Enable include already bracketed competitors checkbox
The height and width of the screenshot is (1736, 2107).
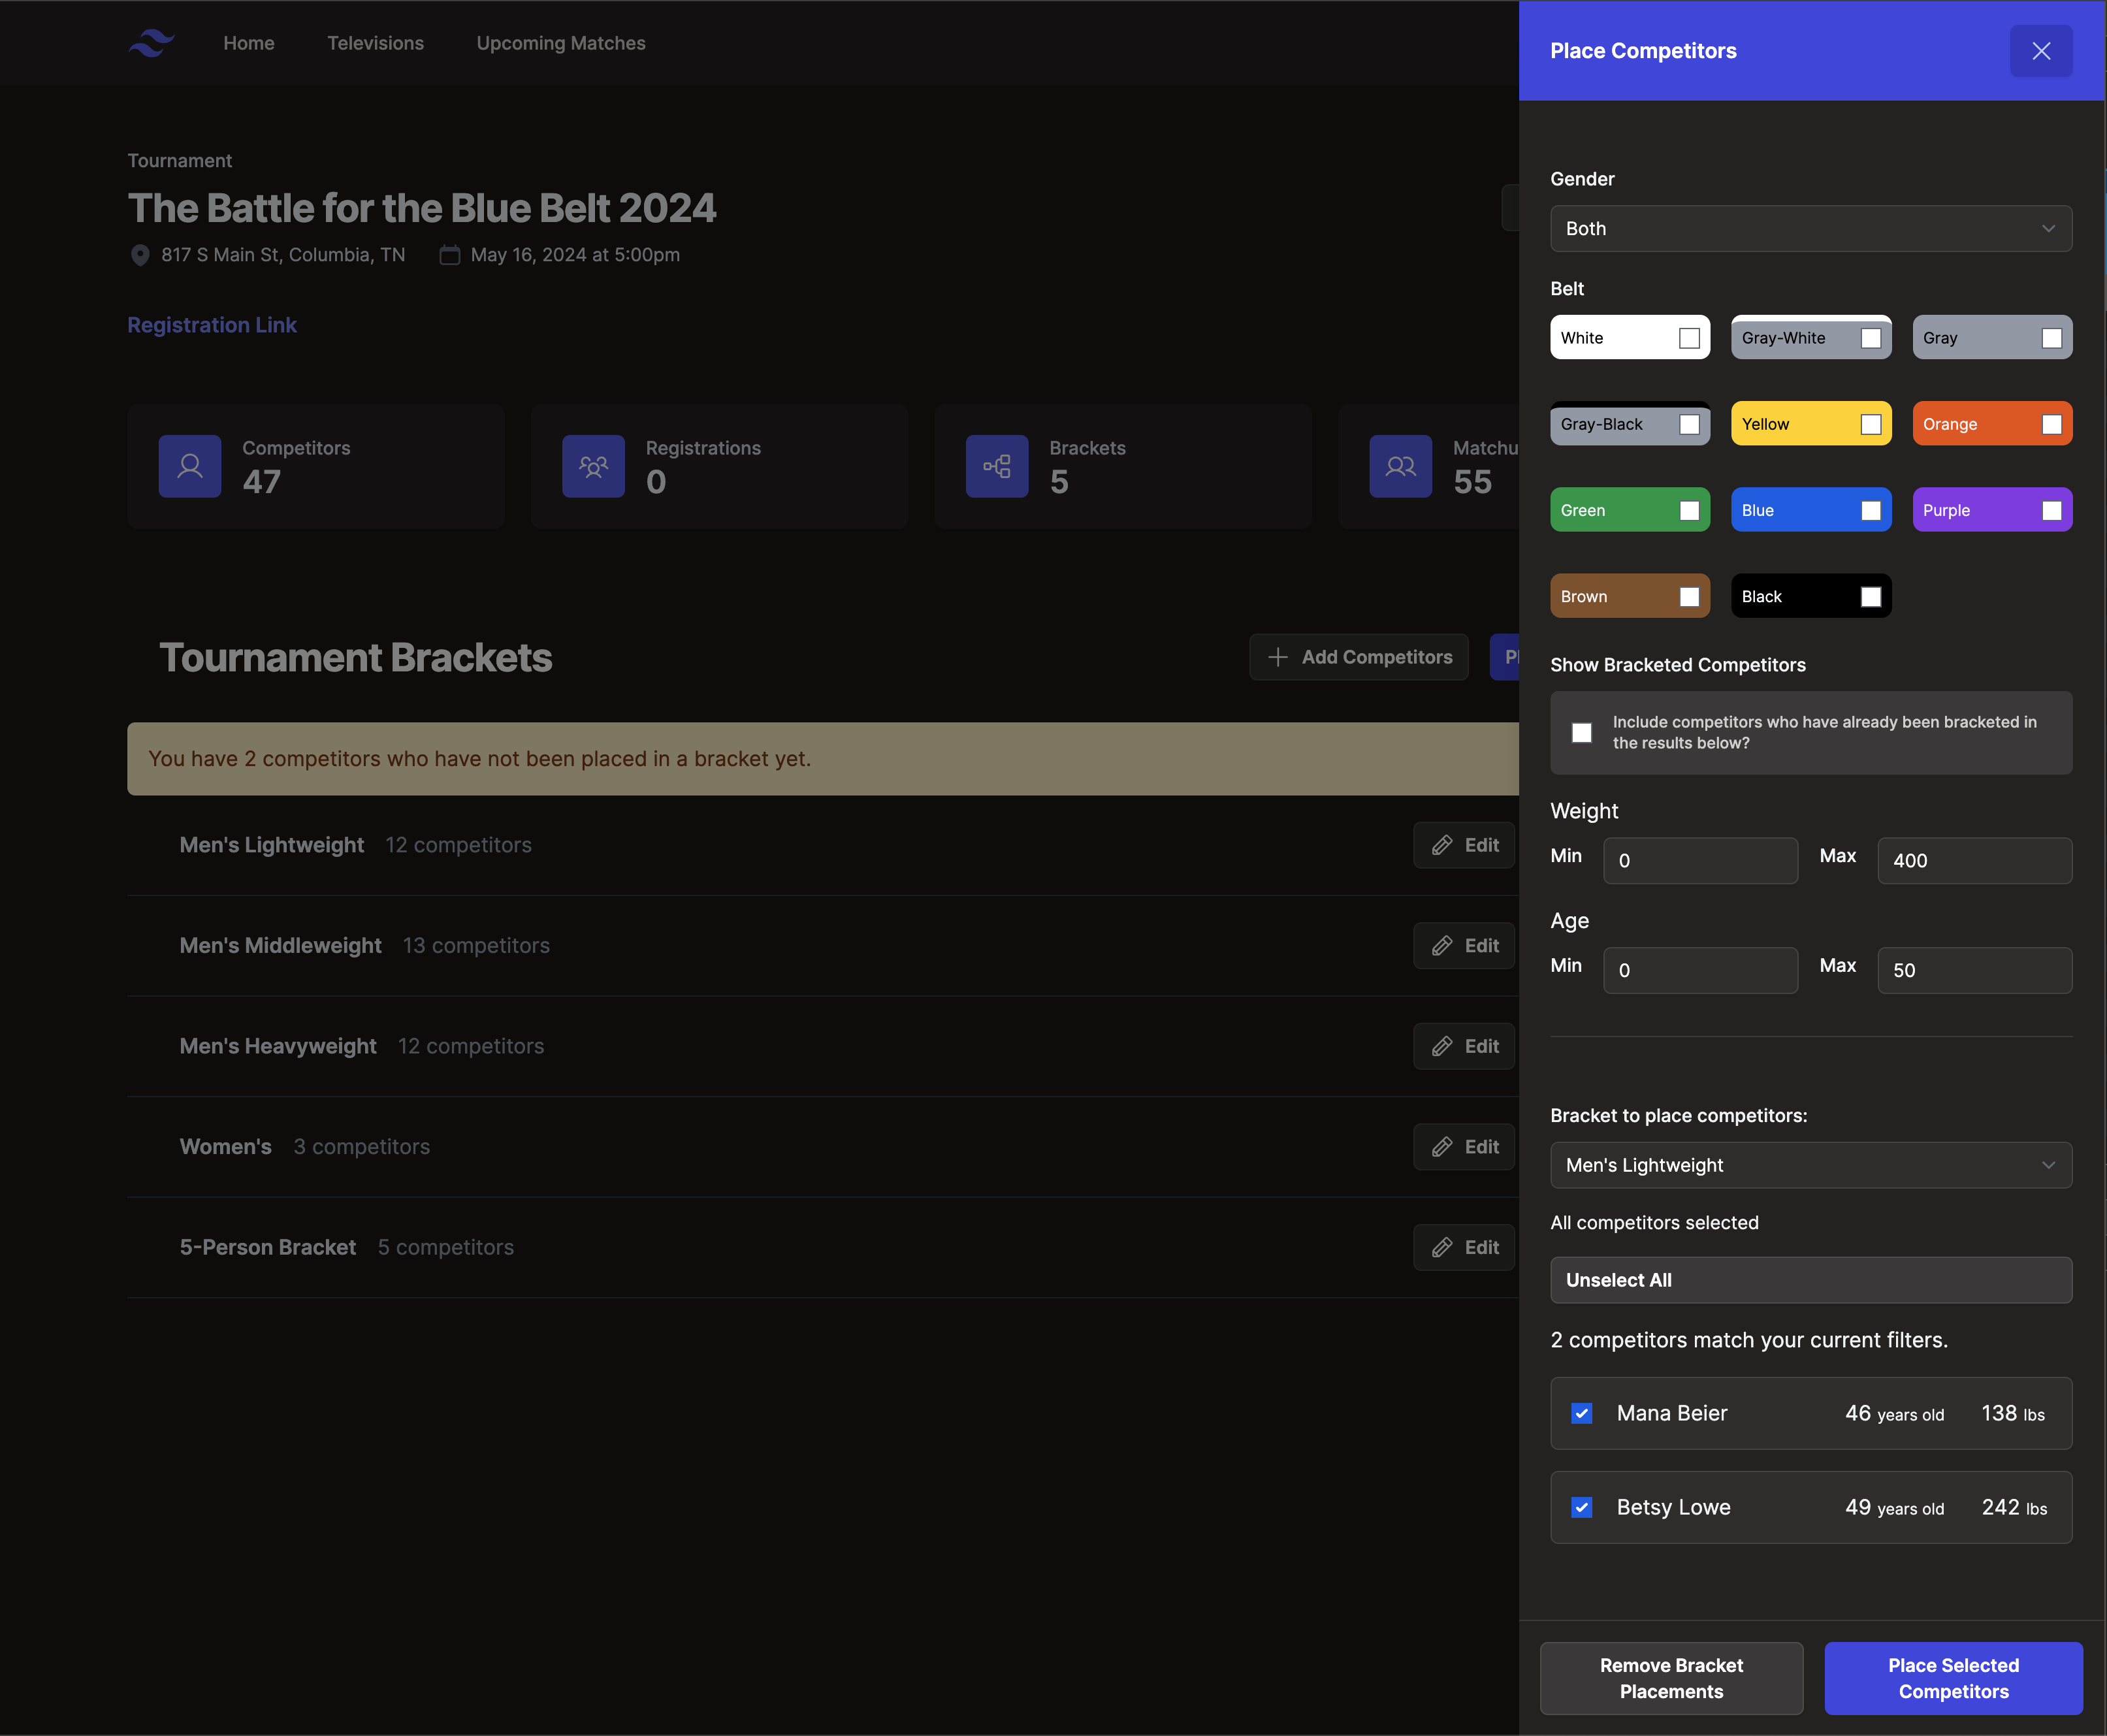click(1581, 733)
